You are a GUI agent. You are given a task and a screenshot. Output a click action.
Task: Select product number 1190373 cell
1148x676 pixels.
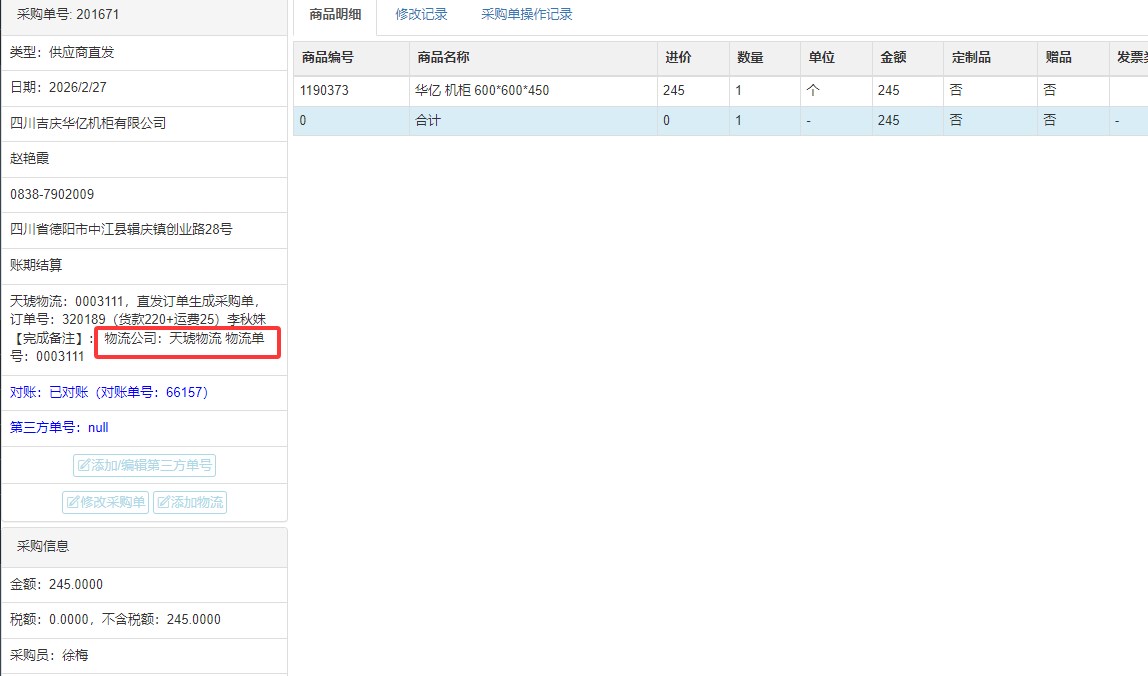(325, 90)
